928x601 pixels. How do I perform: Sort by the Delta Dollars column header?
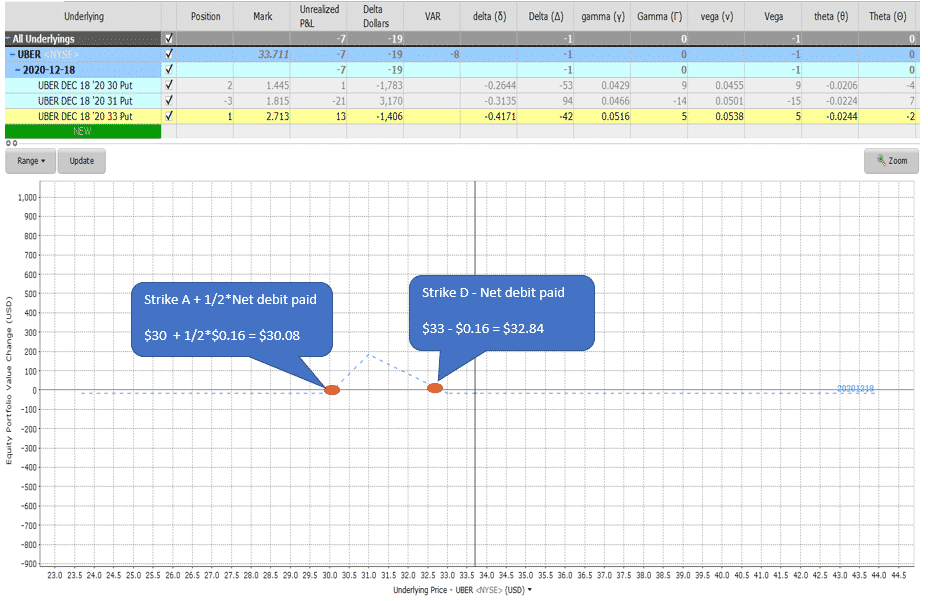click(375, 17)
